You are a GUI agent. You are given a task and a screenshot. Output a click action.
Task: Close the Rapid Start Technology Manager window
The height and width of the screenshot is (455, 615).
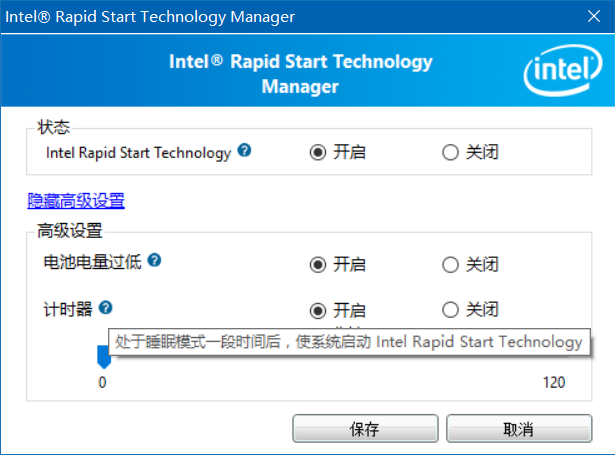(x=587, y=16)
